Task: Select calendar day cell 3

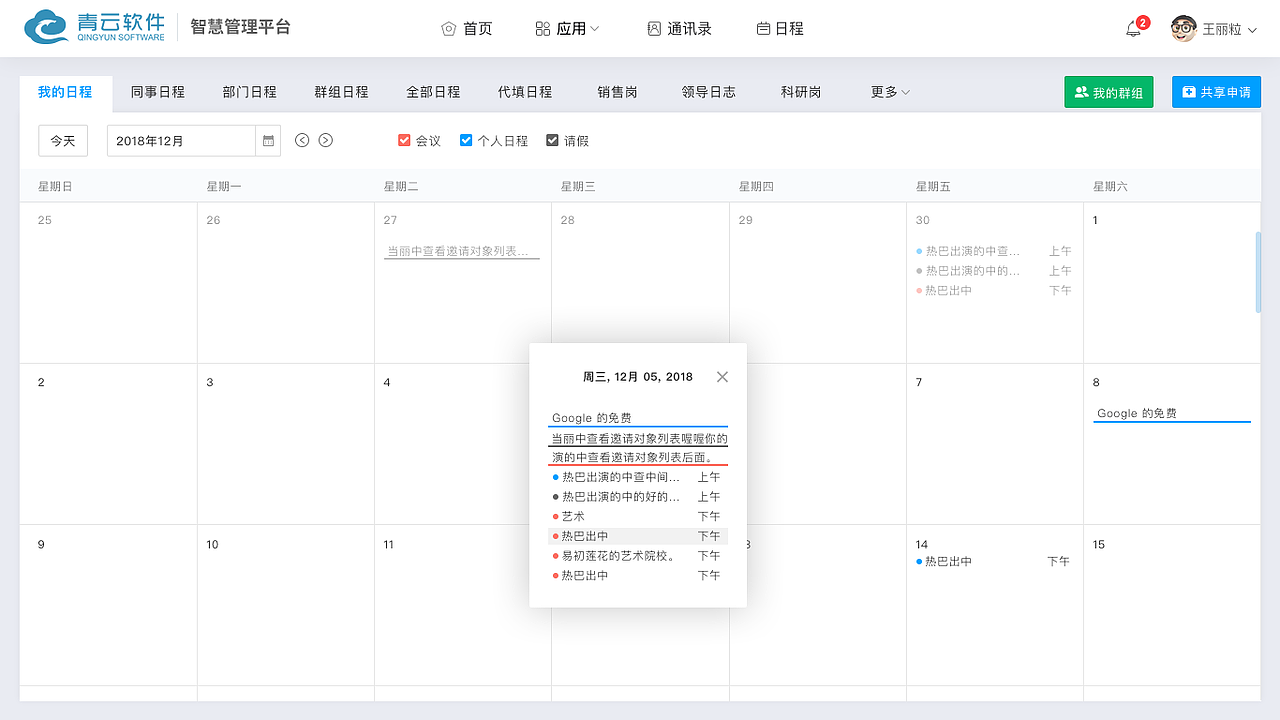Action: click(x=286, y=444)
